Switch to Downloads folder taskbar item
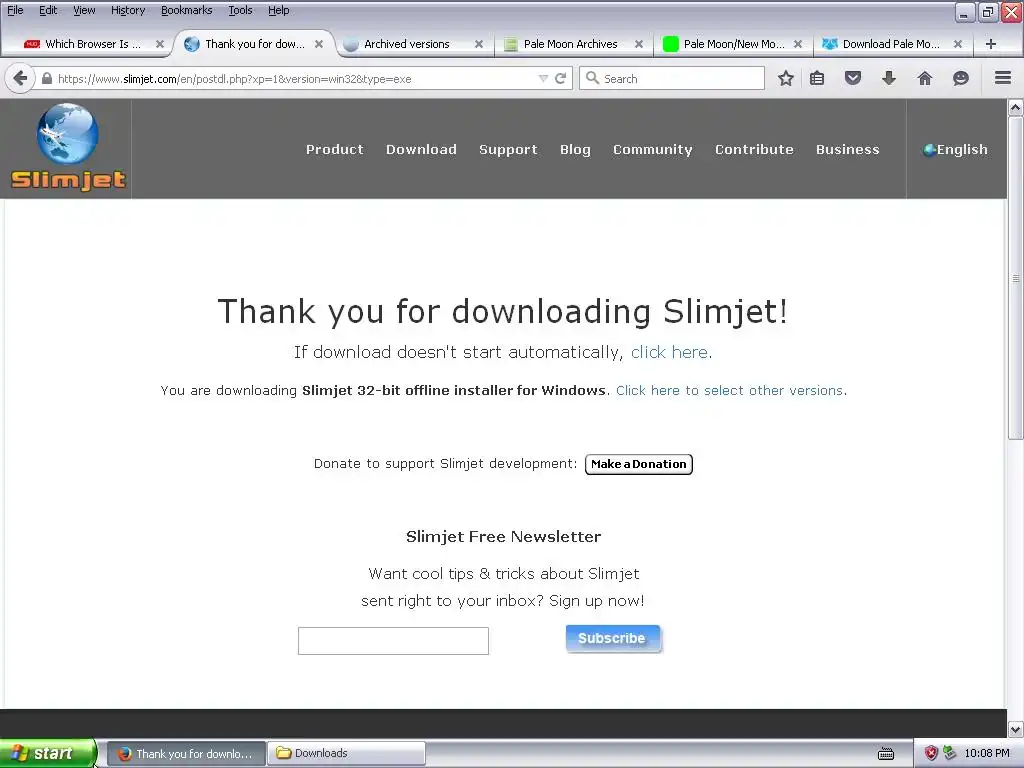The width and height of the screenshot is (1024, 768). (x=346, y=753)
